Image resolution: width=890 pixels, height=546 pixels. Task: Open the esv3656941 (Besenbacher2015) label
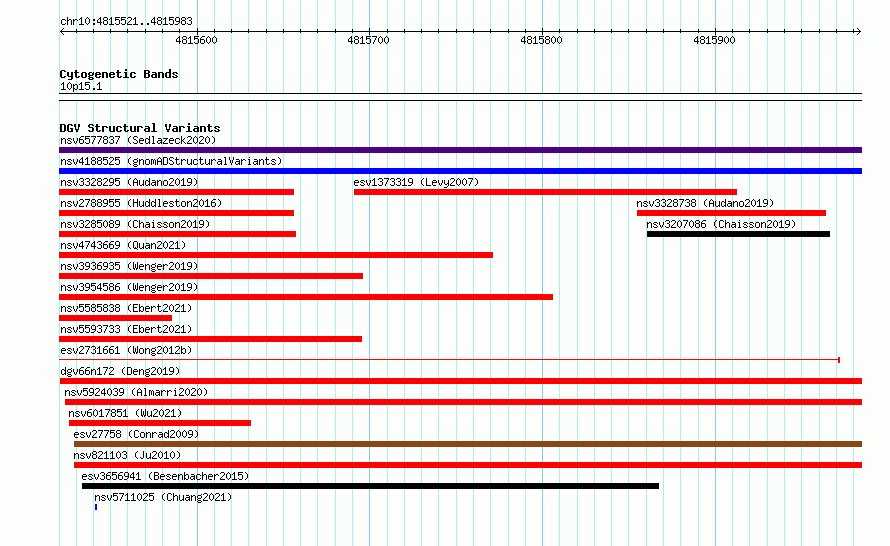click(165, 476)
